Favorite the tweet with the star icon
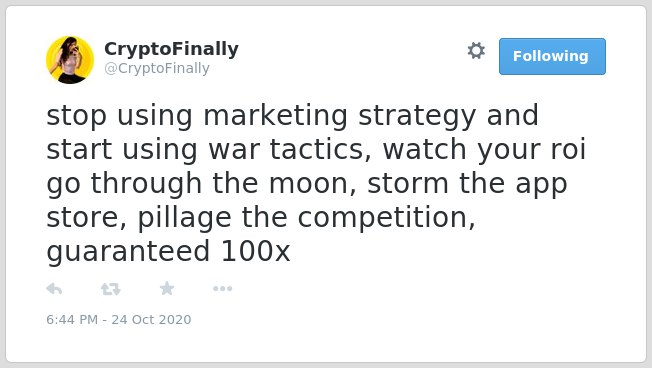652x368 pixels. (x=167, y=288)
